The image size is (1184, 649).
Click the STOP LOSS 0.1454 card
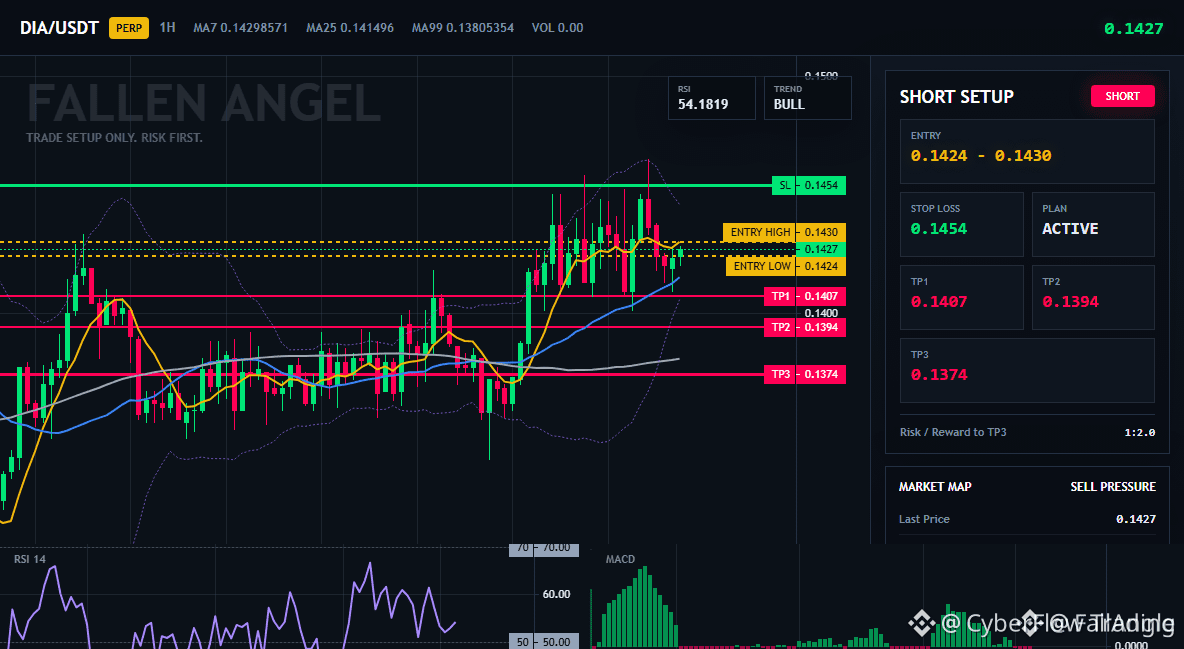[961, 224]
